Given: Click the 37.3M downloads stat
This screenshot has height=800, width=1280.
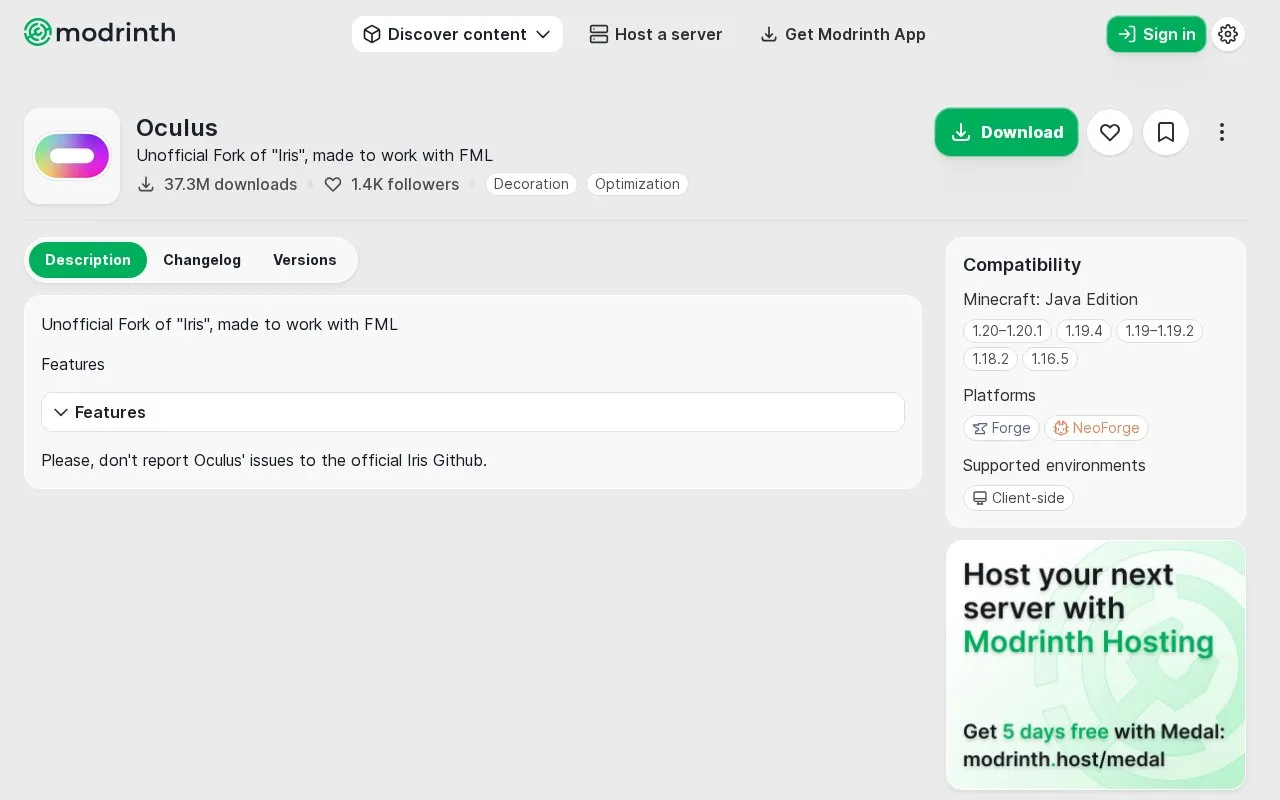Looking at the screenshot, I should [x=217, y=184].
